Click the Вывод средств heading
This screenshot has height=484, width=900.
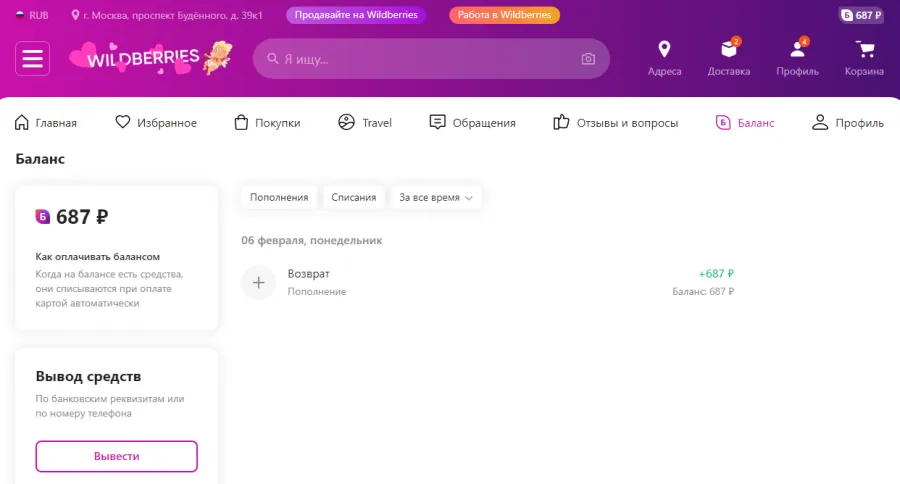(x=88, y=377)
